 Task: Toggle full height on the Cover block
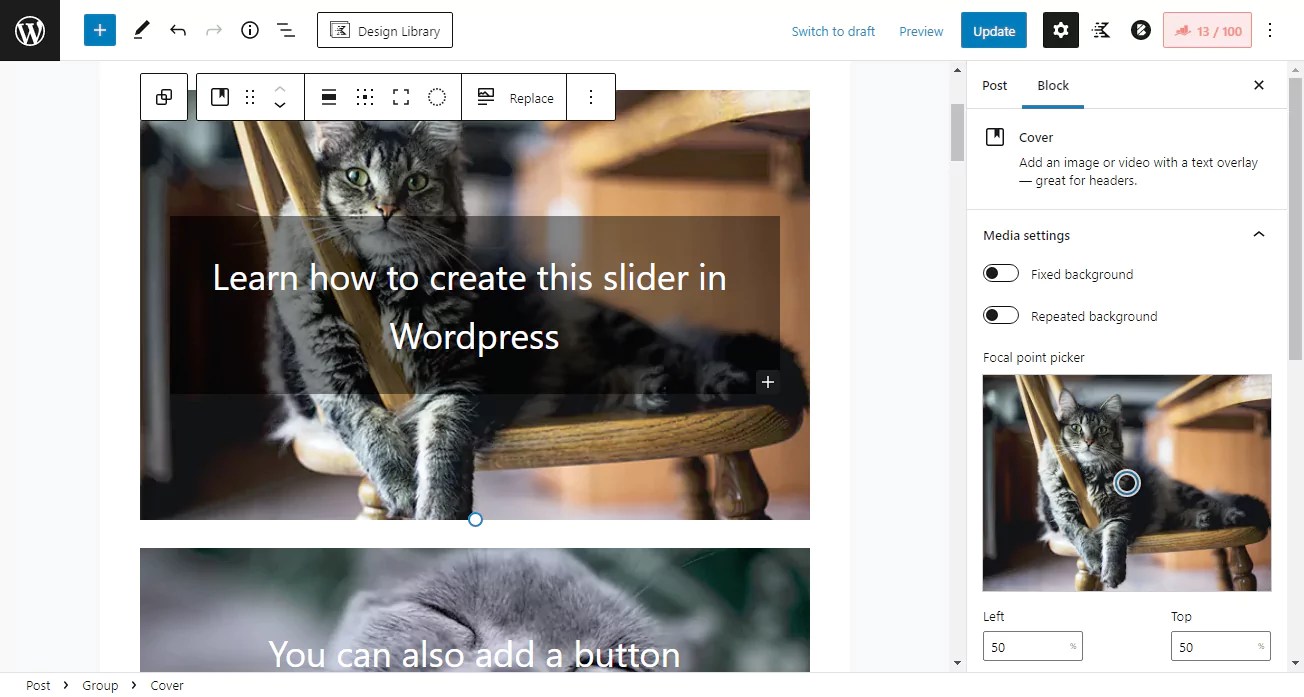[401, 97]
